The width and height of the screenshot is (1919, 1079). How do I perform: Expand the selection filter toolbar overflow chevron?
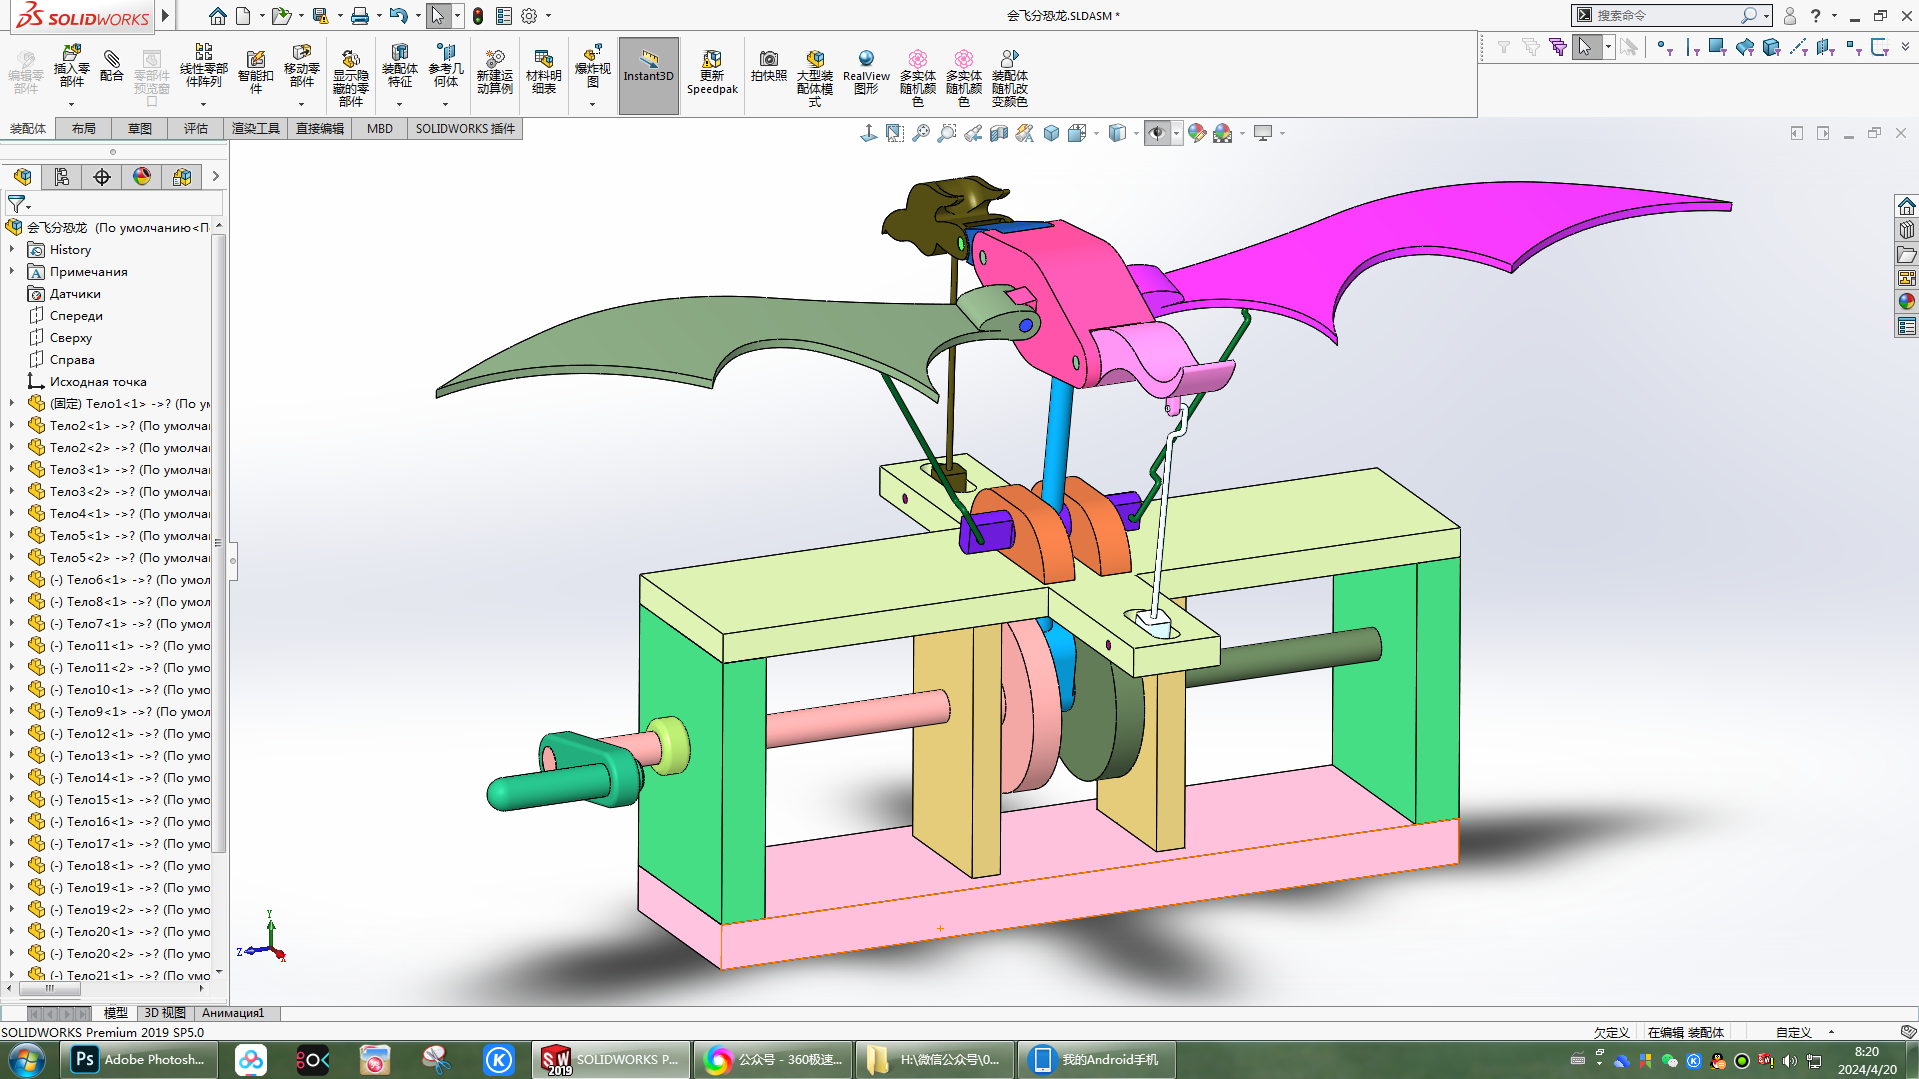[1905, 47]
